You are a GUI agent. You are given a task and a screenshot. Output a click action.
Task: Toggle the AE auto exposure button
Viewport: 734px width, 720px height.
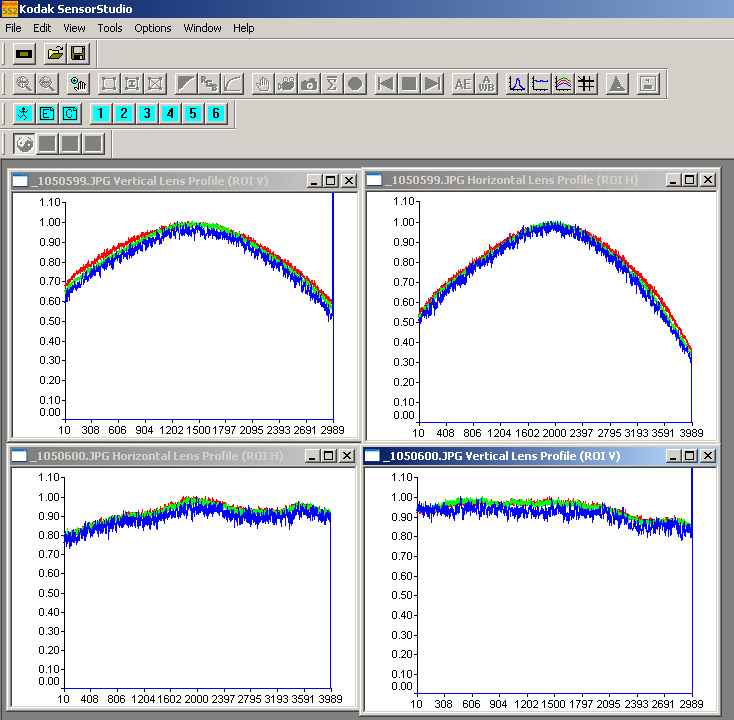[x=463, y=84]
